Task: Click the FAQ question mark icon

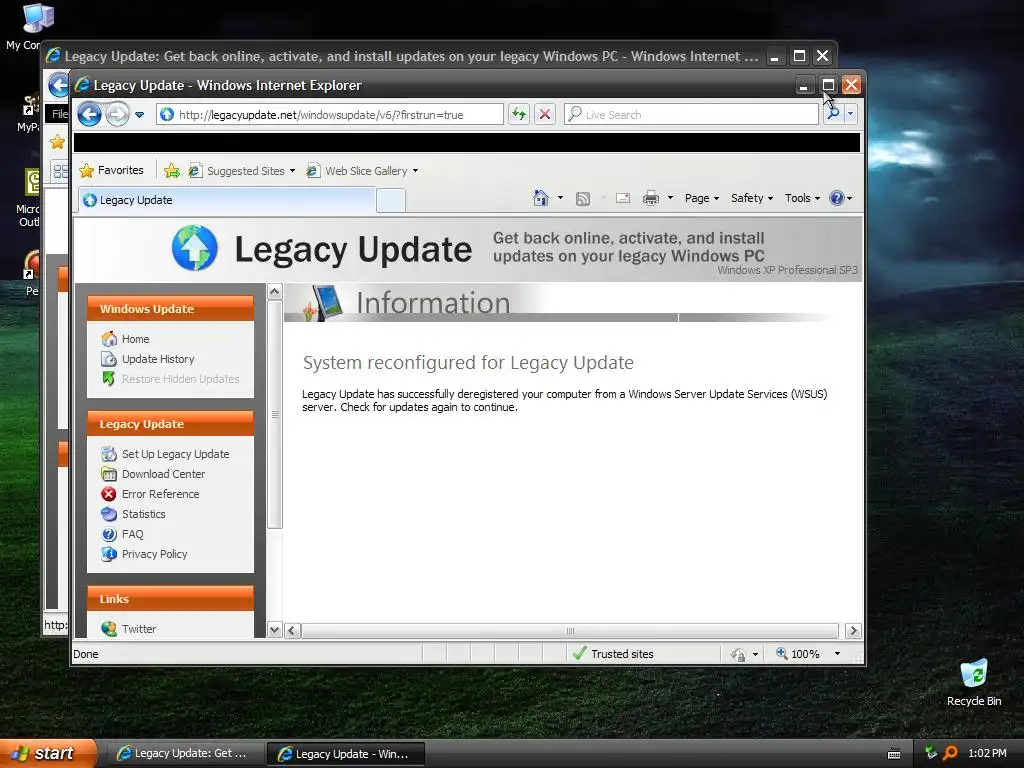Action: [x=109, y=534]
